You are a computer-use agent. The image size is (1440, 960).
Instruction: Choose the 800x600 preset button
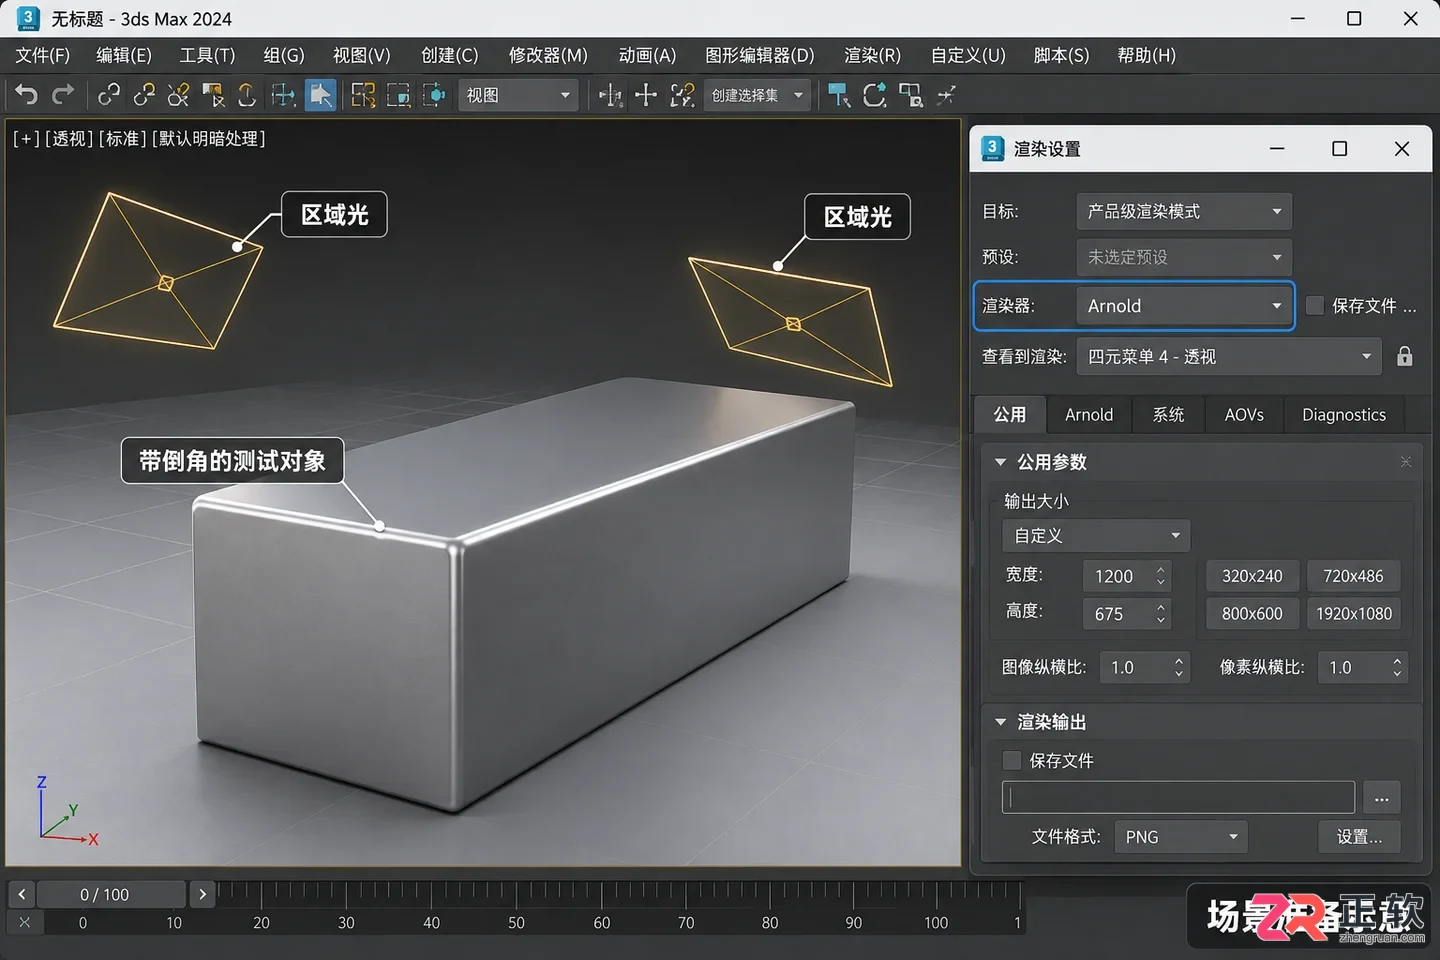1252,614
